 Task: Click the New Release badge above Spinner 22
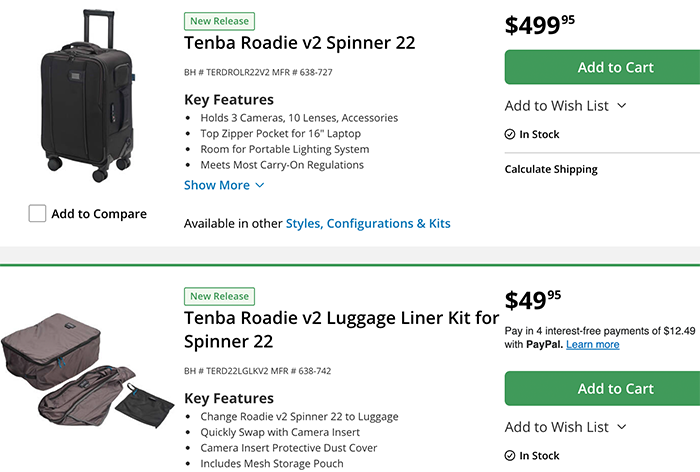[x=221, y=20]
